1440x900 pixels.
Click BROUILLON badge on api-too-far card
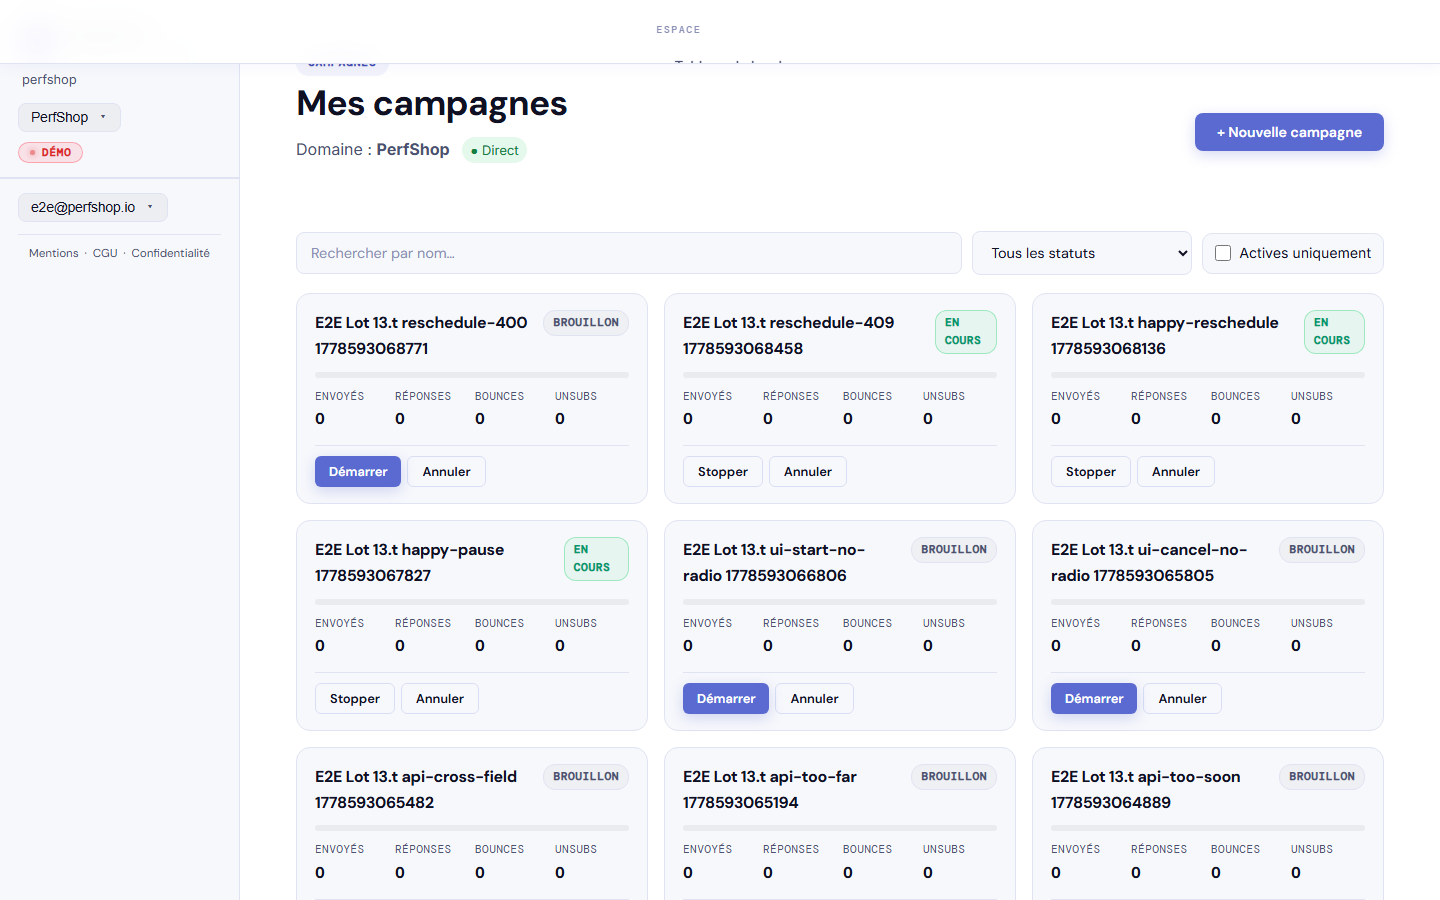(x=954, y=777)
